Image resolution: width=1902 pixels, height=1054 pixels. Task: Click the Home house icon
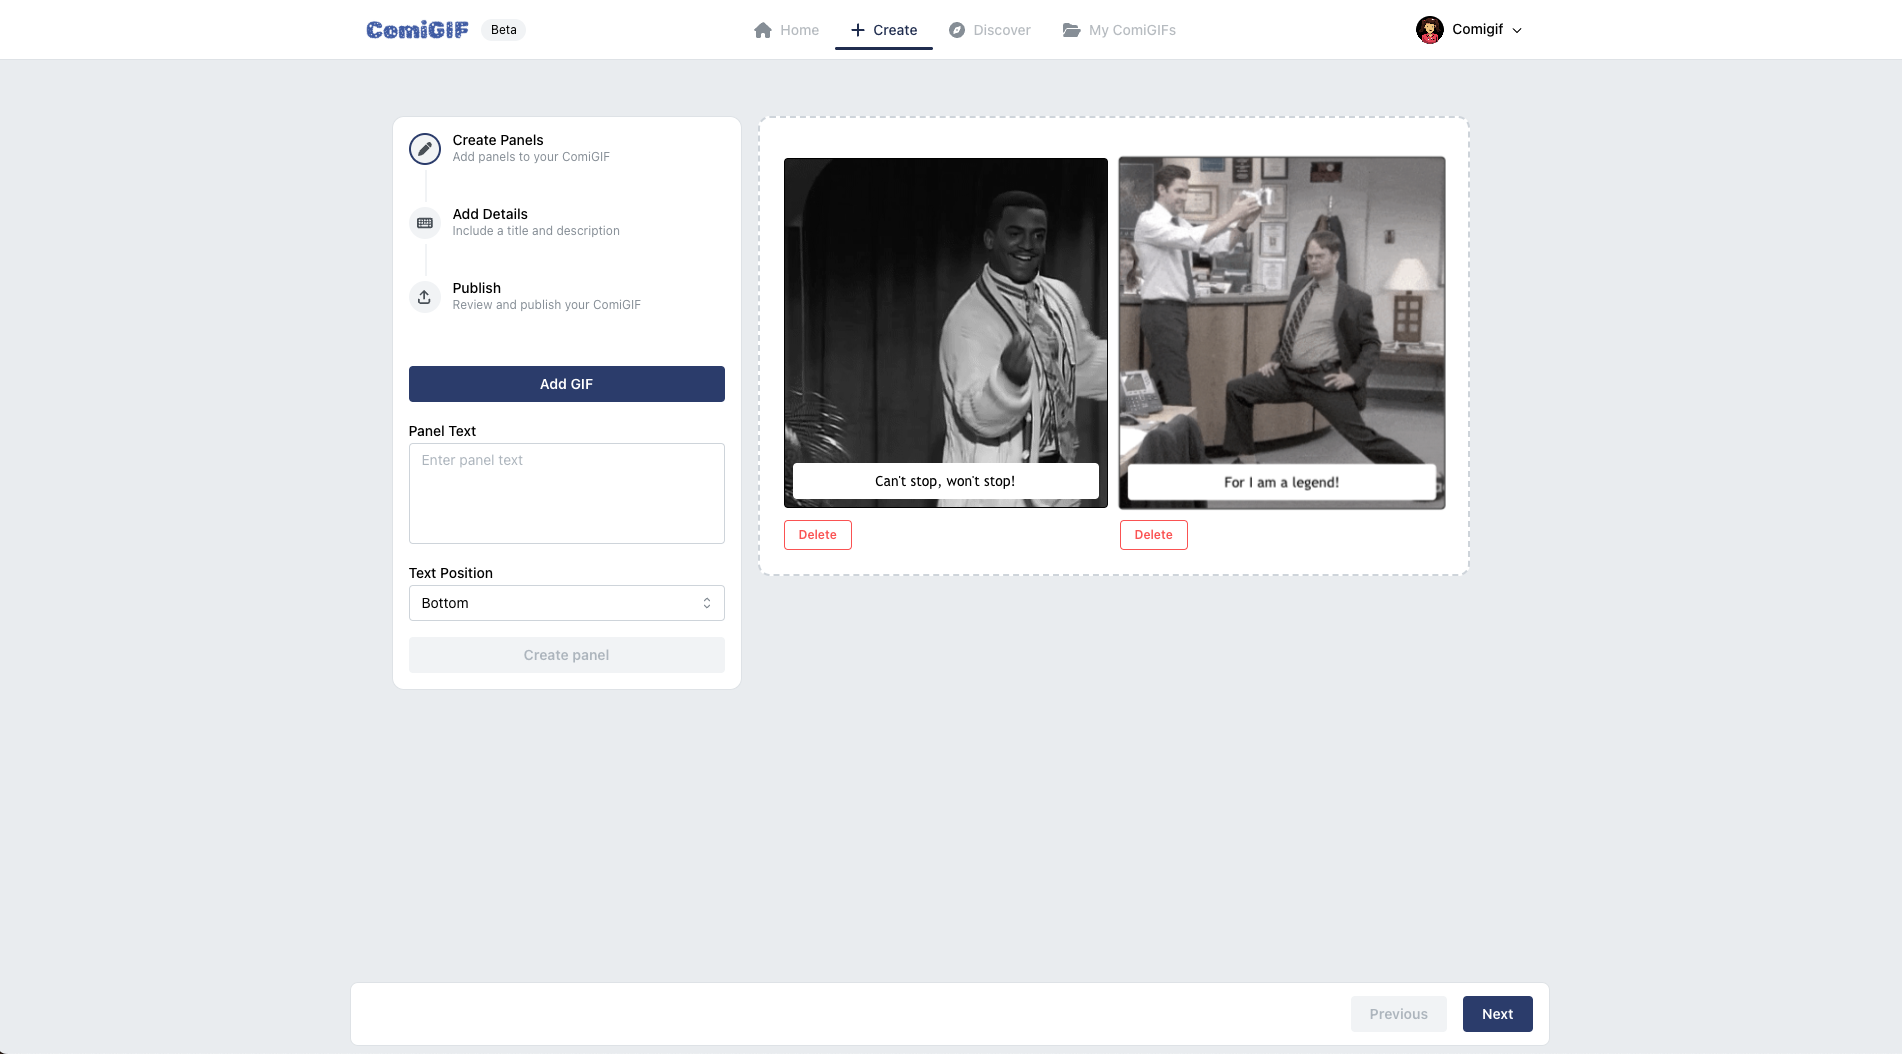coord(763,30)
